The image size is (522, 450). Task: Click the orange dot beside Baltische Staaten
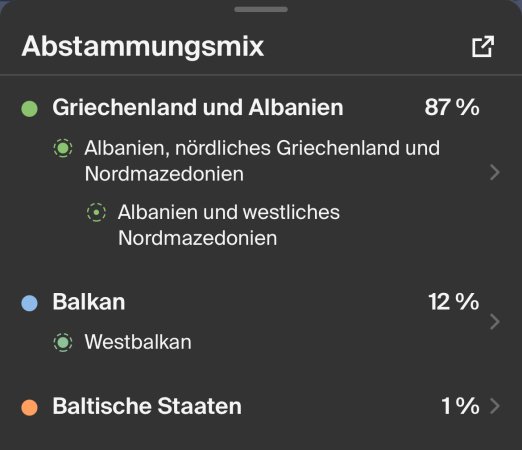click(29, 407)
